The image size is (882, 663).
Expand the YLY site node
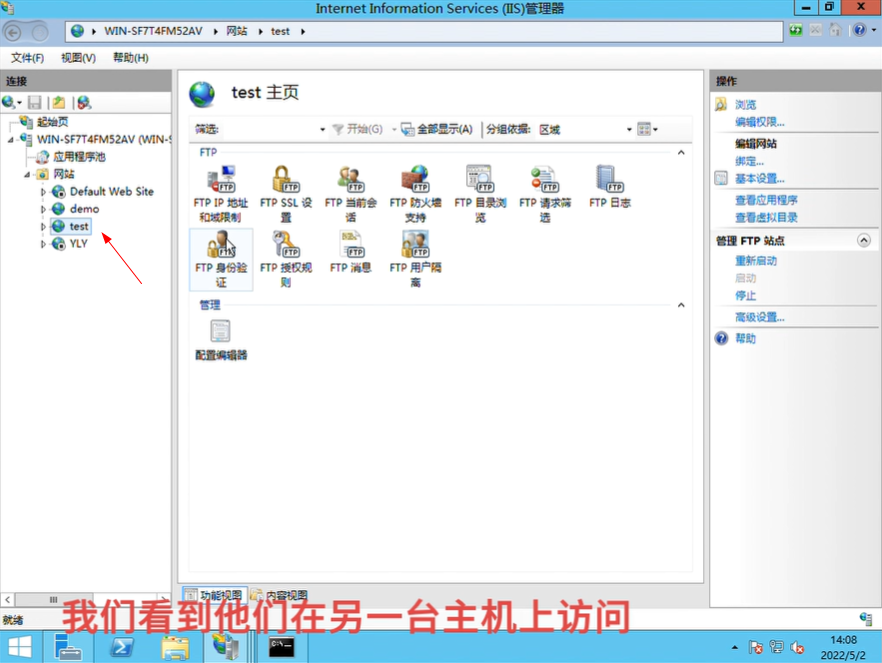[x=43, y=244]
